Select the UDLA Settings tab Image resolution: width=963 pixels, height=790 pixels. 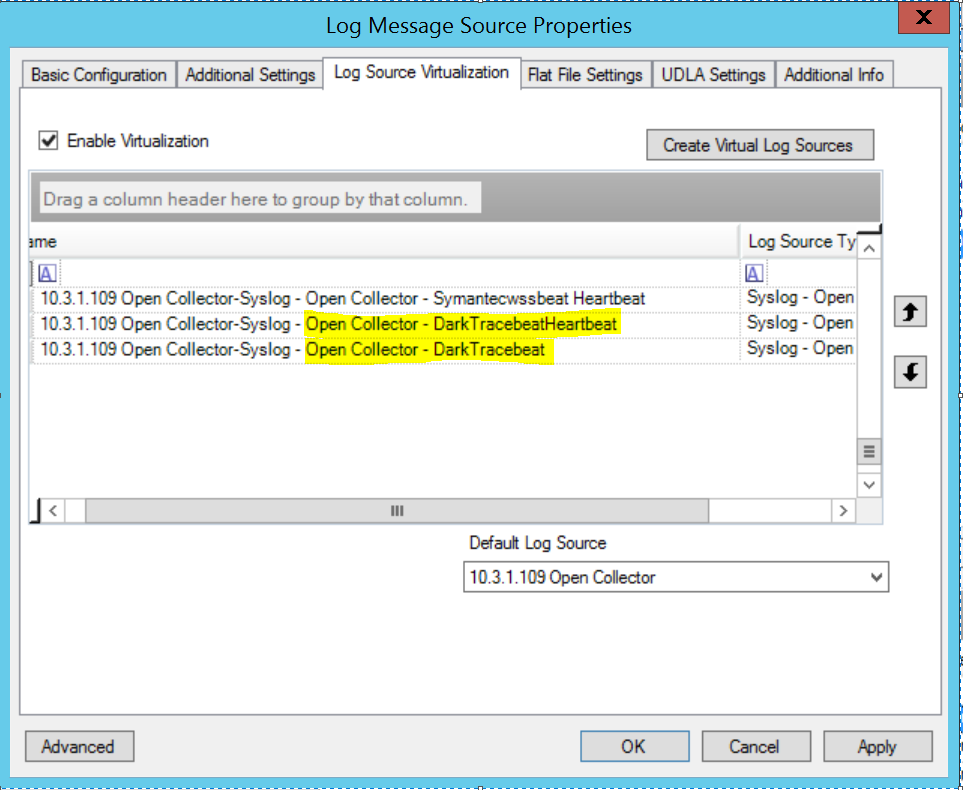713,75
